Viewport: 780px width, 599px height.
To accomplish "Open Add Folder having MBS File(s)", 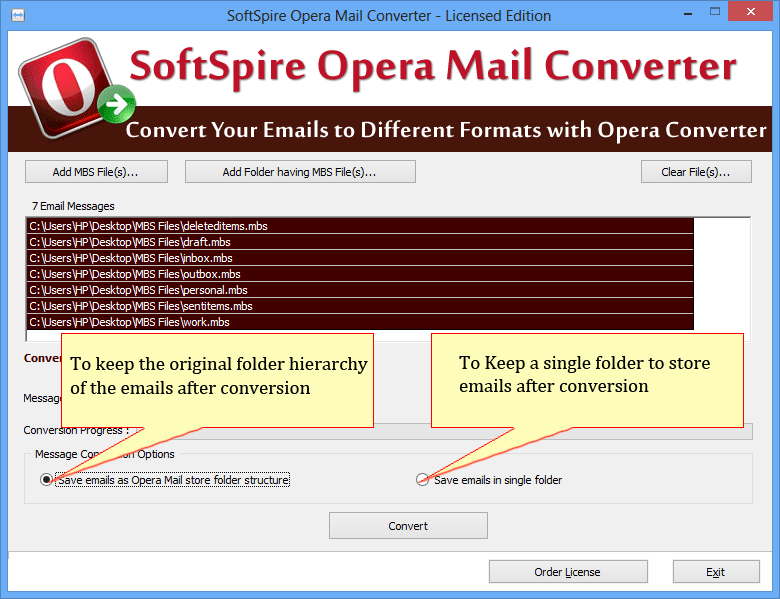I will tap(300, 172).
